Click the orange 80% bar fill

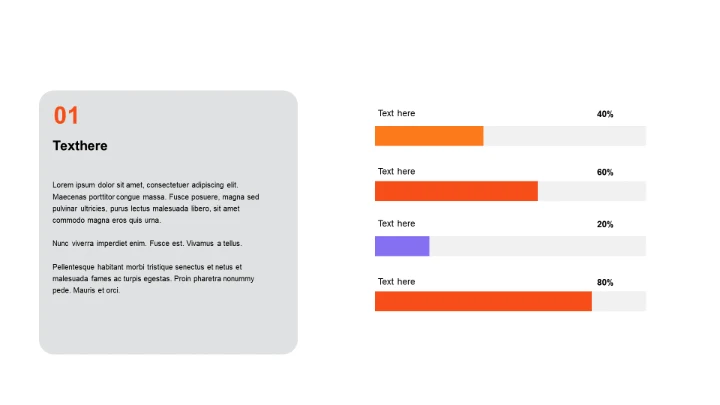click(483, 301)
